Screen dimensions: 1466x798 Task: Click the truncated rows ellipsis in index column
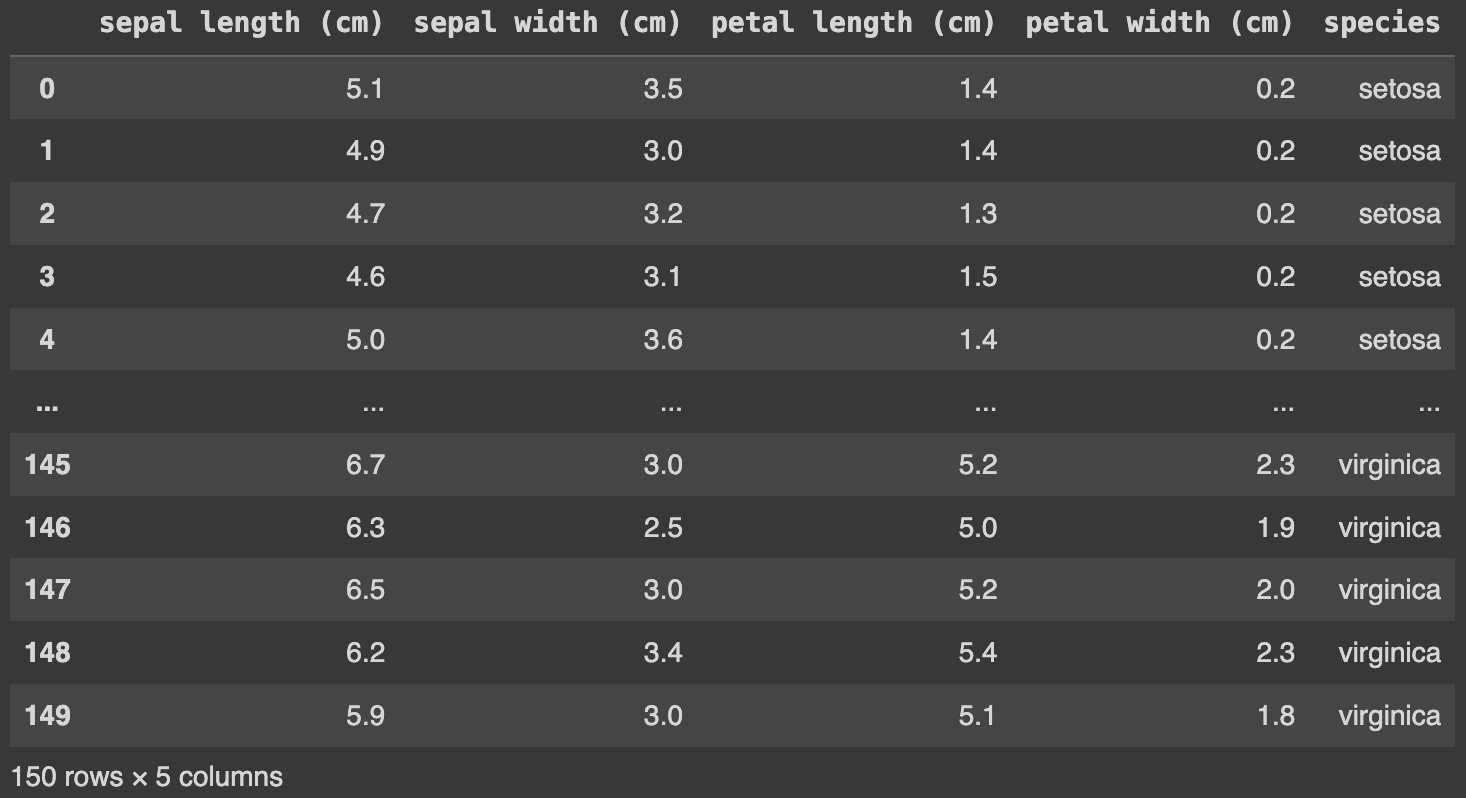coord(46,406)
